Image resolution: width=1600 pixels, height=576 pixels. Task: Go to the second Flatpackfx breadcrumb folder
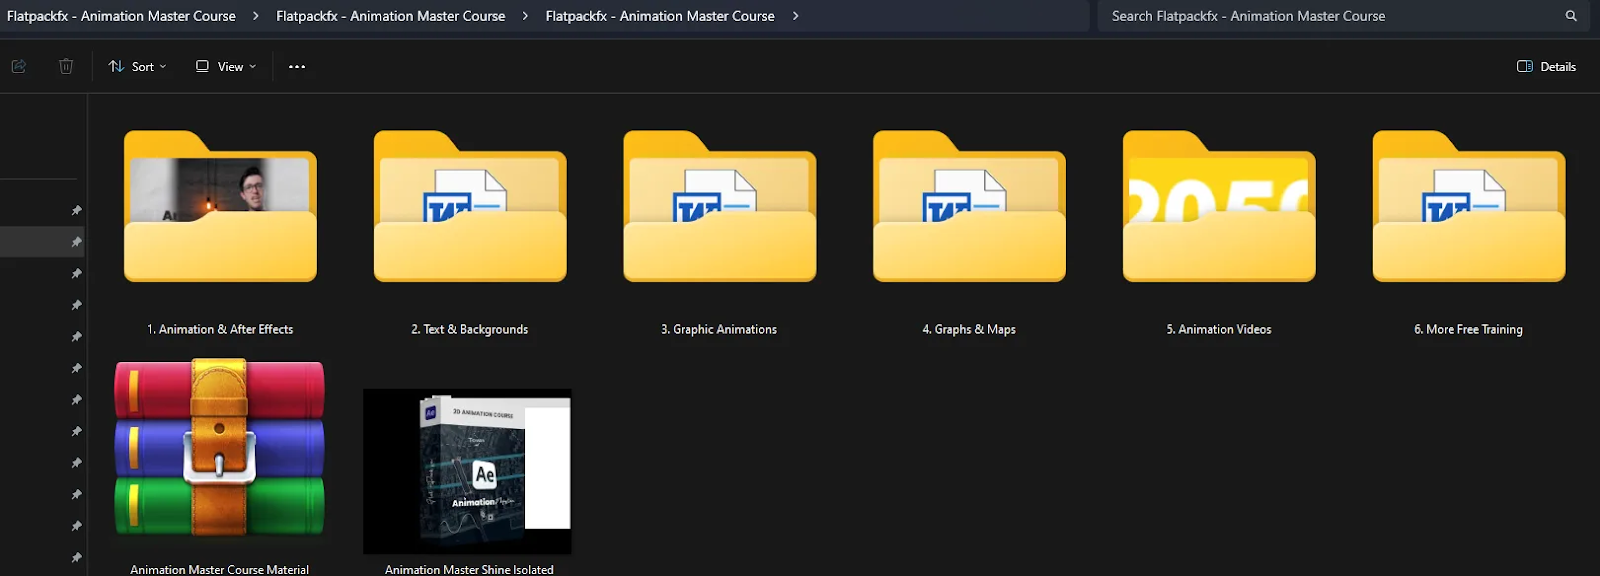tap(390, 16)
